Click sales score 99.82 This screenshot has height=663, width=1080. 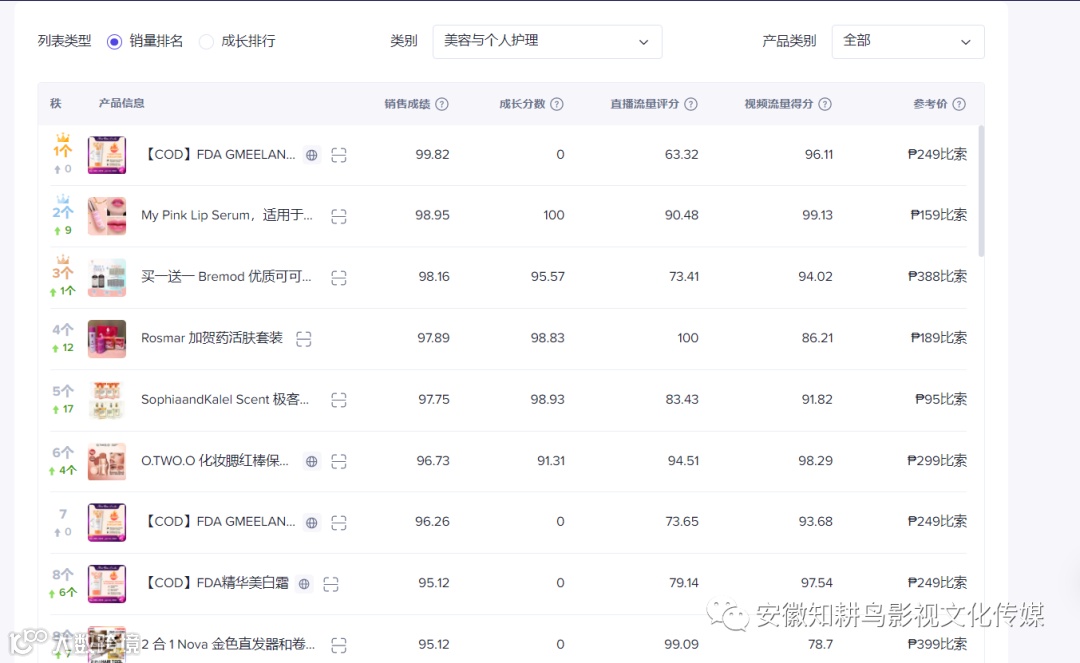pos(432,154)
